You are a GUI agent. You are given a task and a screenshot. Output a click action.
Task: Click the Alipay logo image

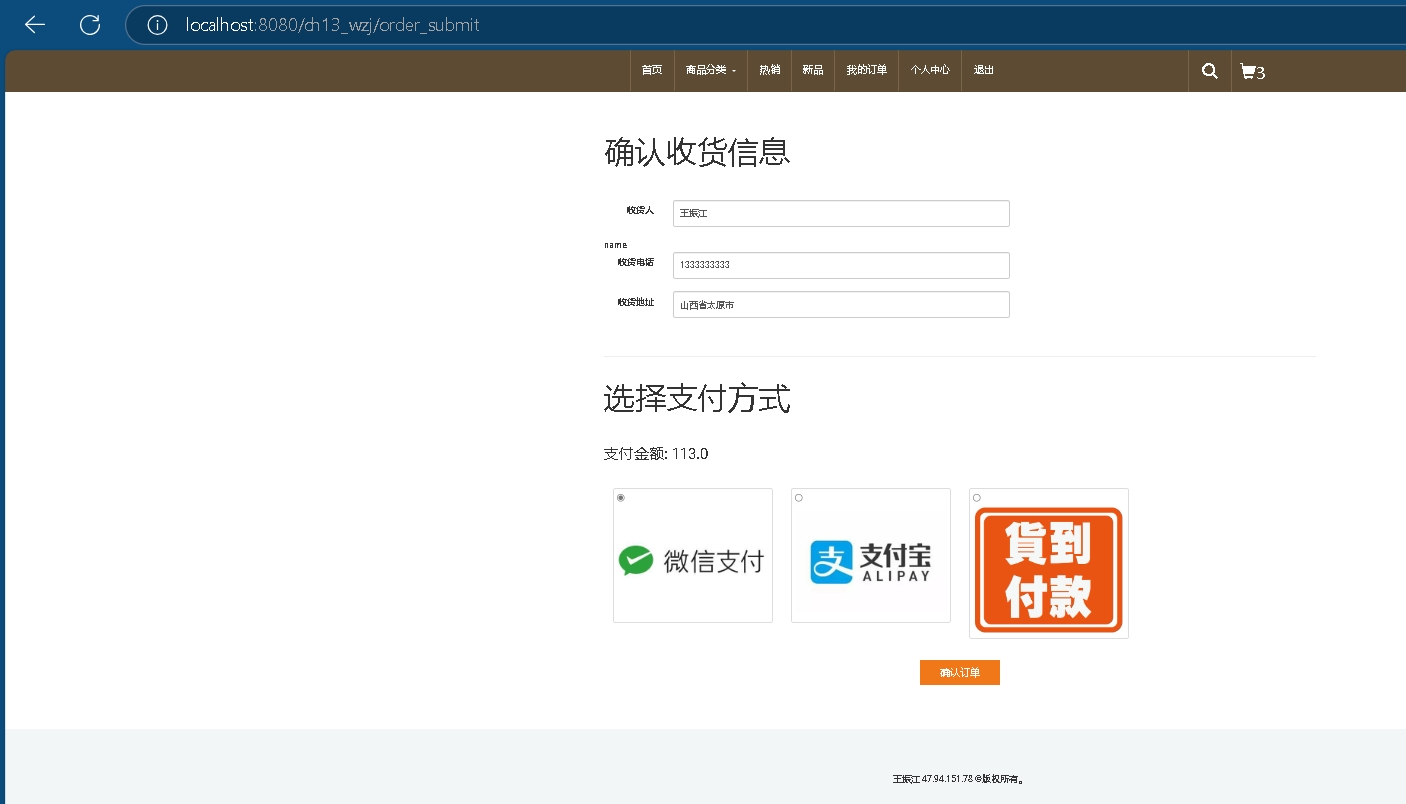(x=870, y=561)
